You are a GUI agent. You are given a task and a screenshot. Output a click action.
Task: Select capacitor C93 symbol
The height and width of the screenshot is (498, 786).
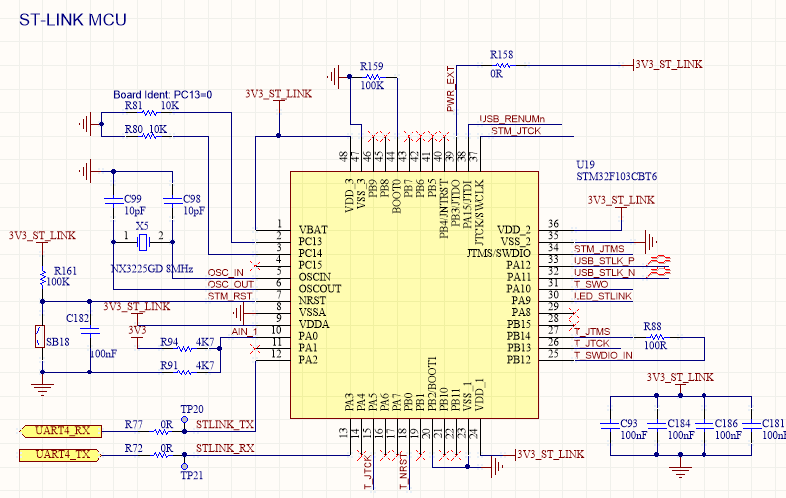coord(610,425)
